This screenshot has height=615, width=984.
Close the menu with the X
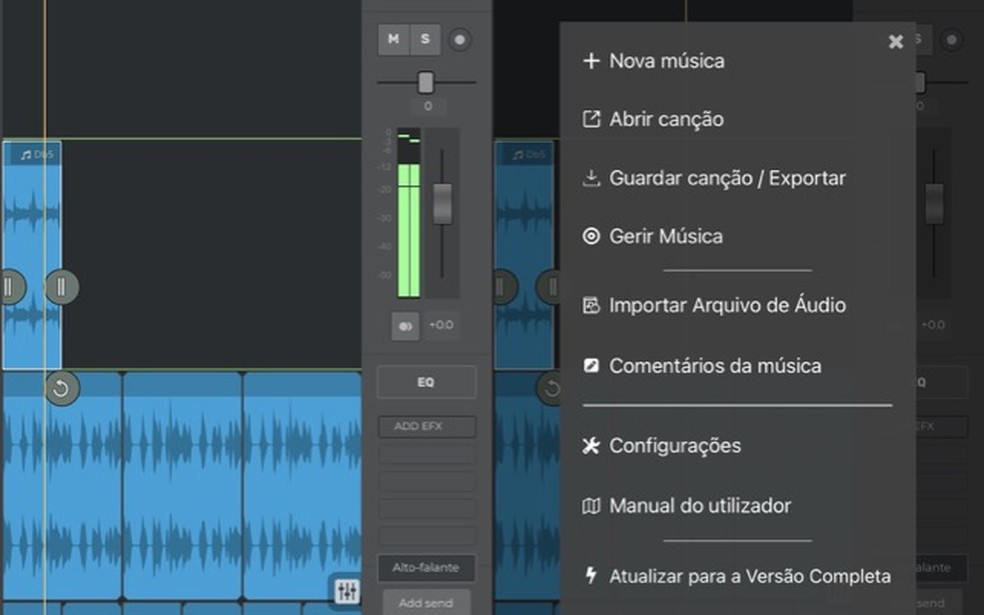[895, 41]
